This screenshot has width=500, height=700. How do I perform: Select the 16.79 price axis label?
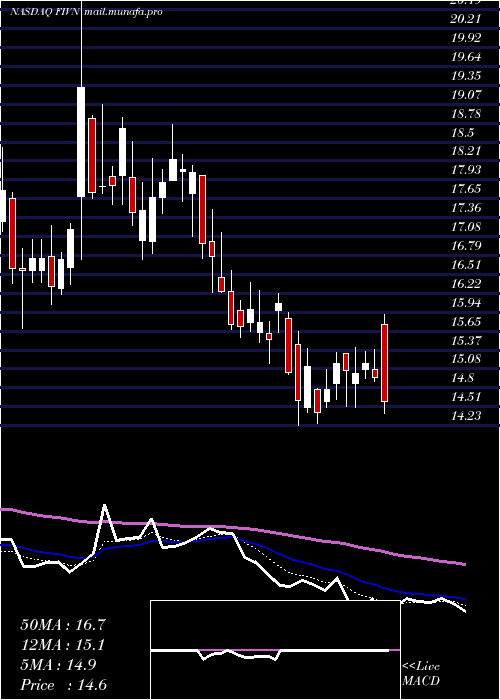[x=466, y=246]
